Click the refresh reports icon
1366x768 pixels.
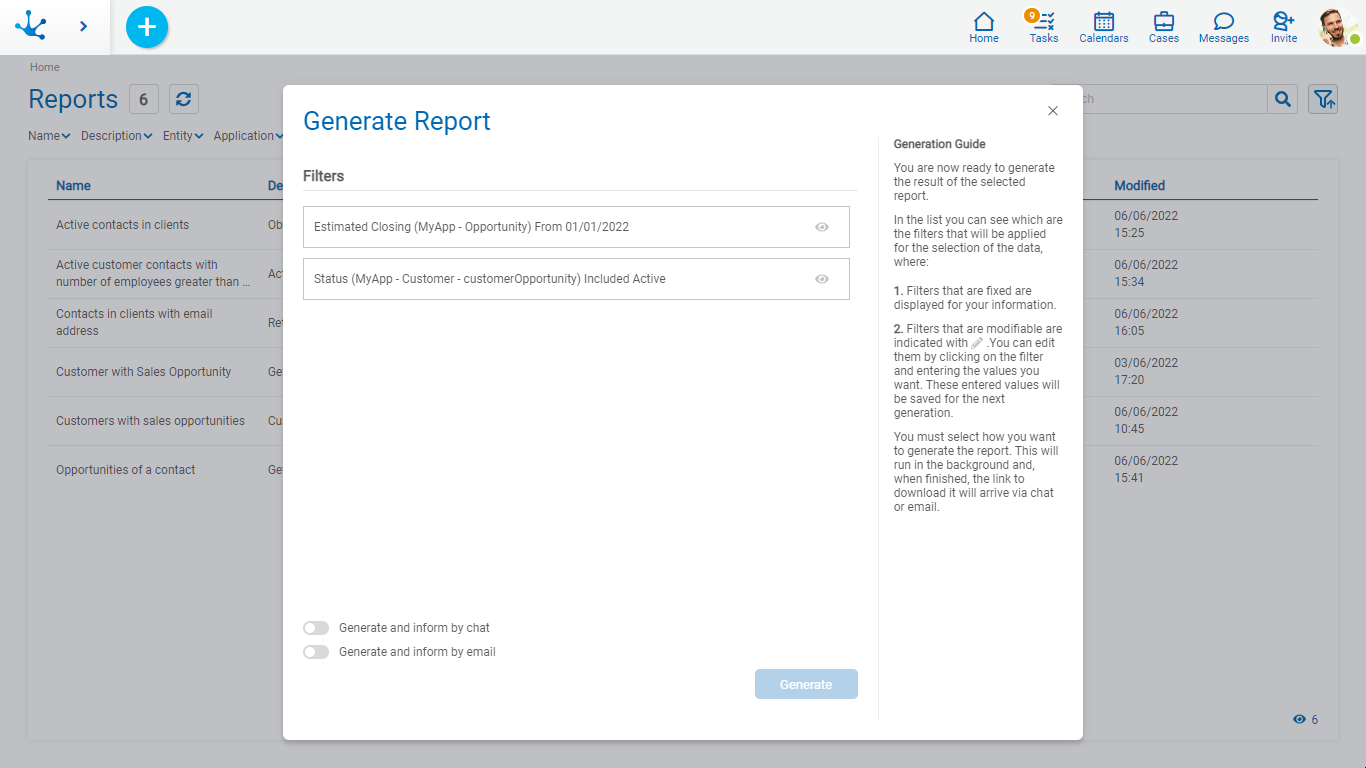[x=183, y=99]
